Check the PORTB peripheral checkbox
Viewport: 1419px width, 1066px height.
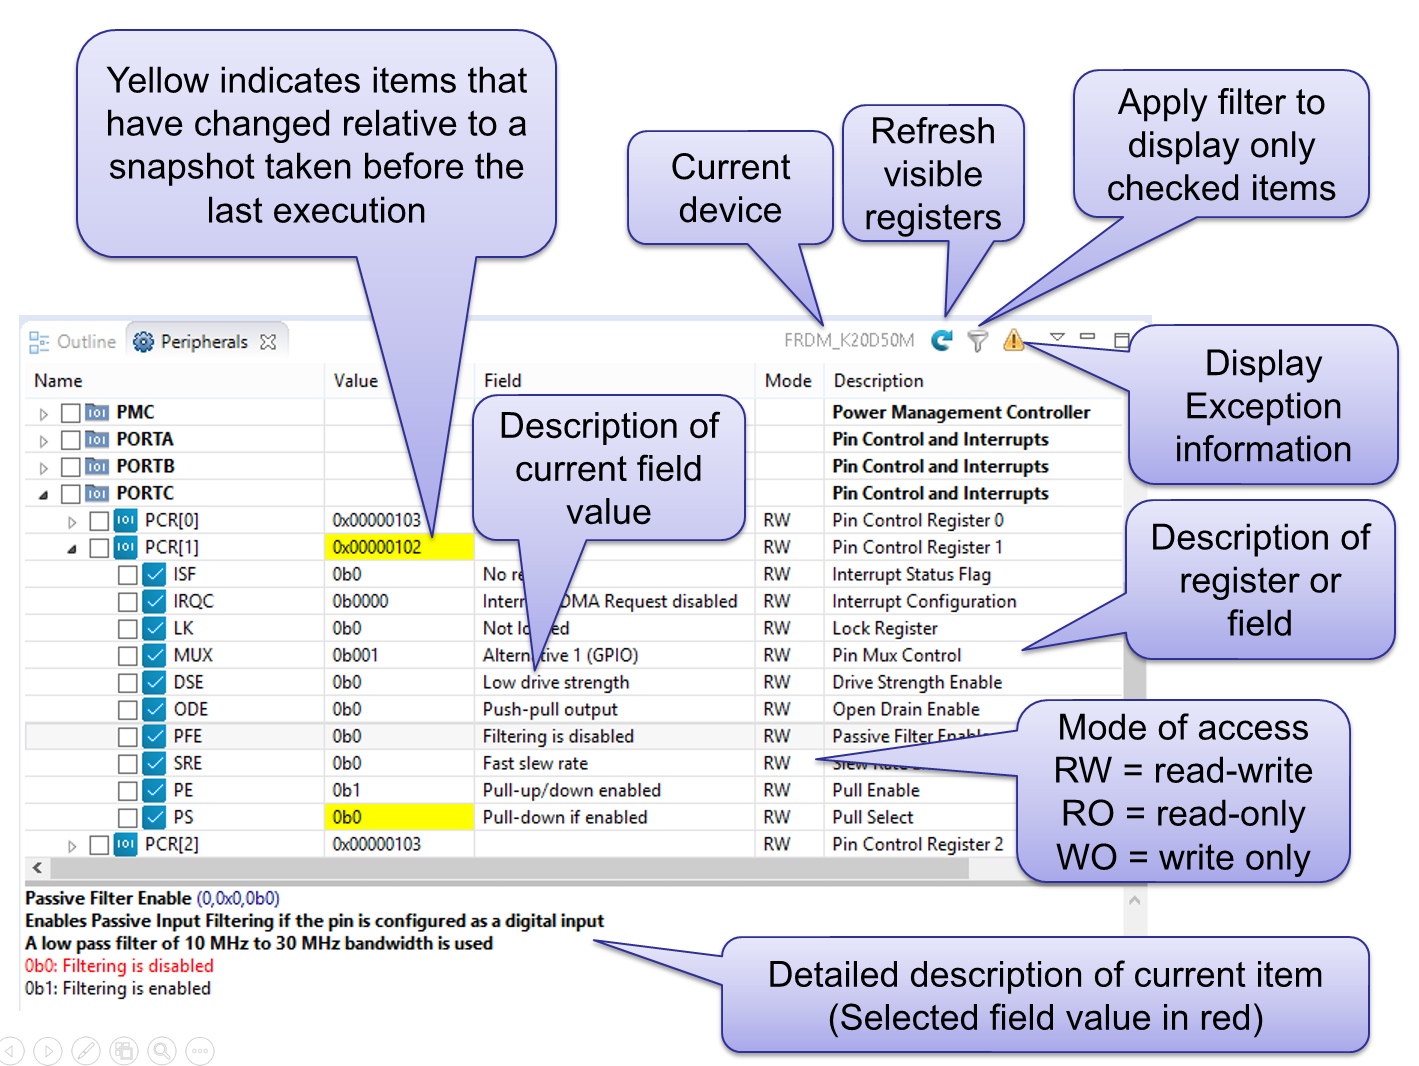(70, 467)
